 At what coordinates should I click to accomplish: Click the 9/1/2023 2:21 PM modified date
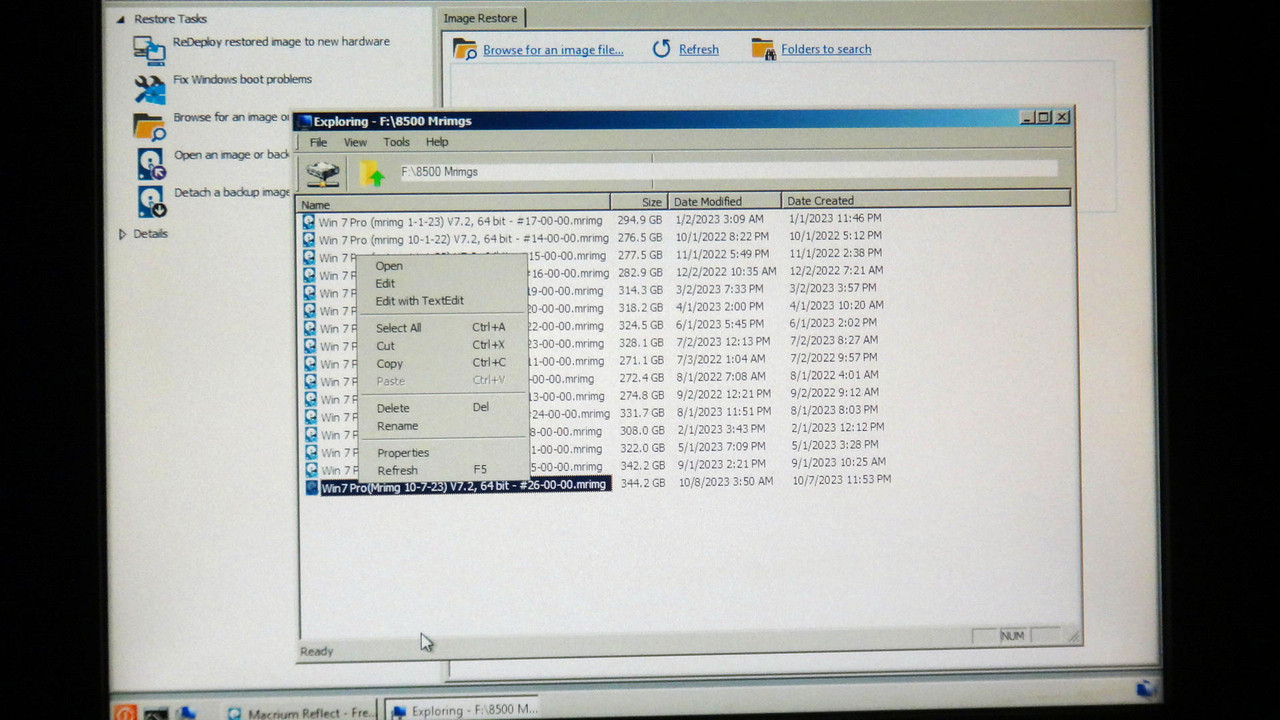725,465
